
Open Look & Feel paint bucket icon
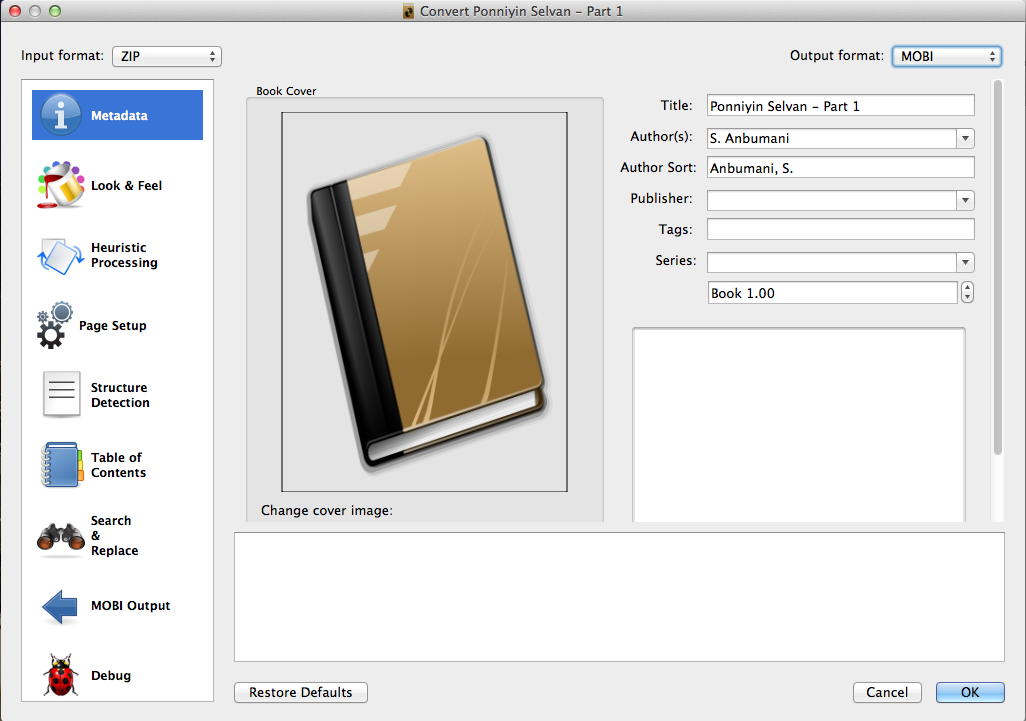61,185
